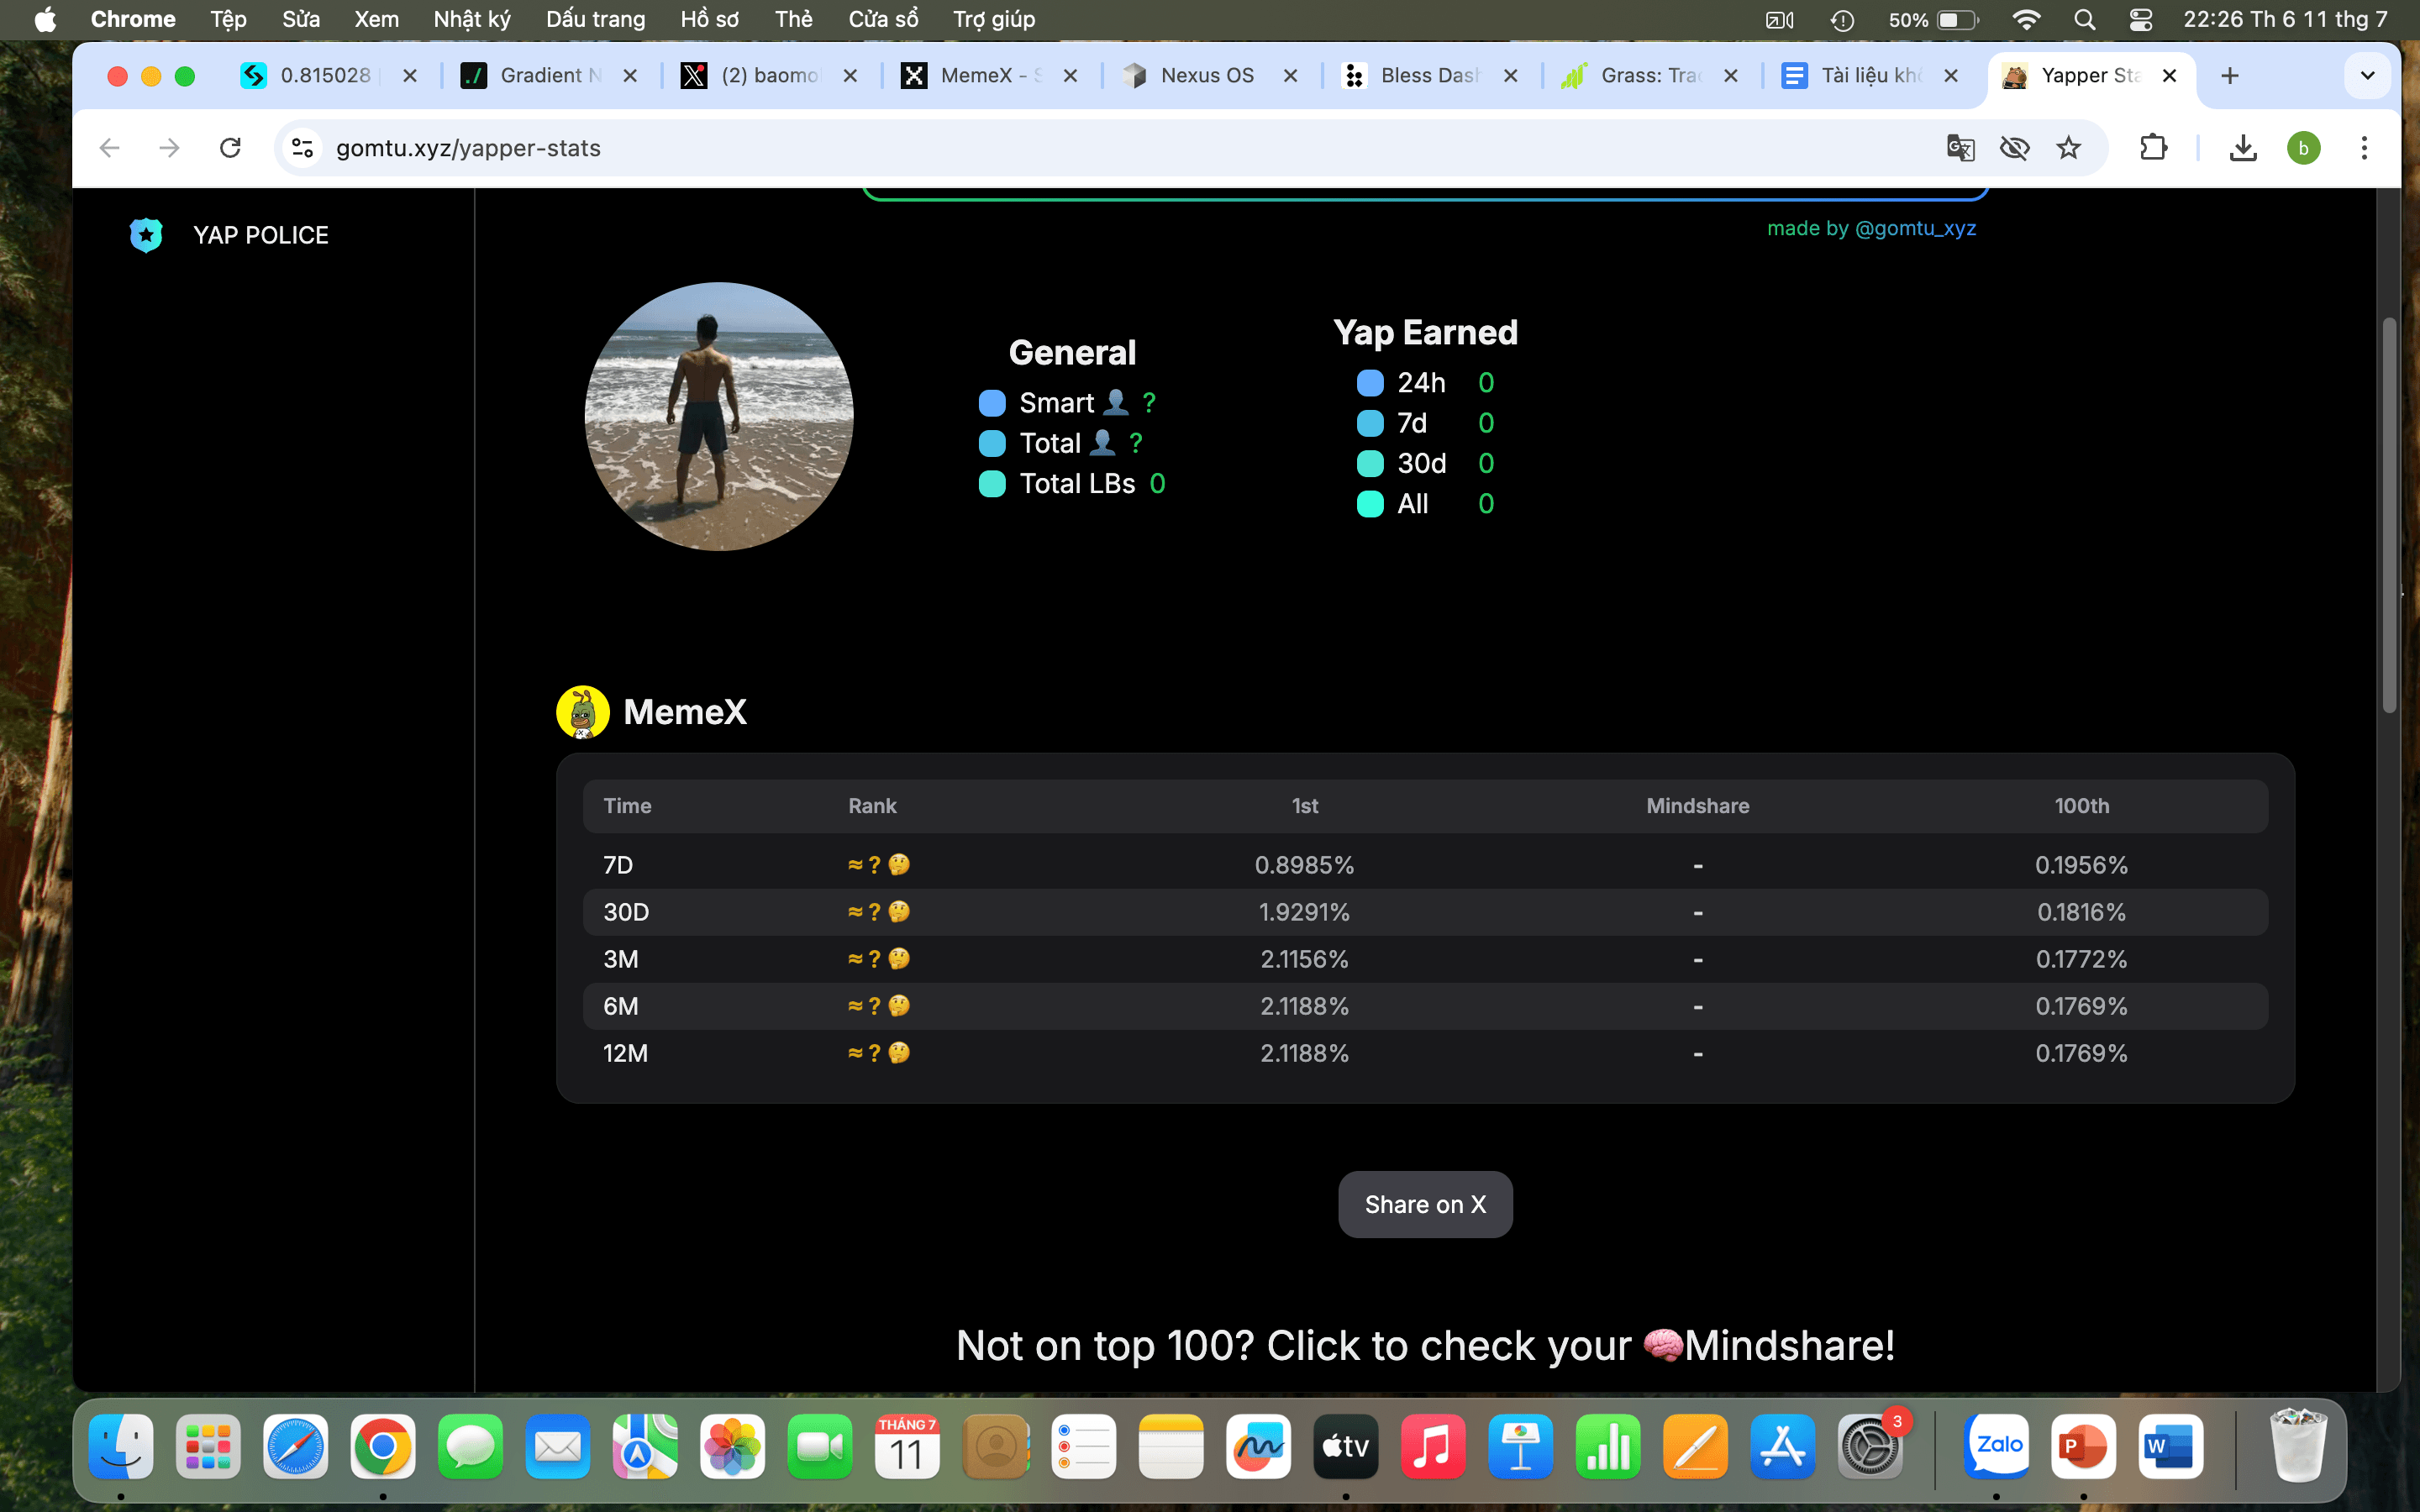This screenshot has height=1512, width=2420.
Task: Click the Google Translate icon in address bar
Action: pyautogui.click(x=1960, y=148)
